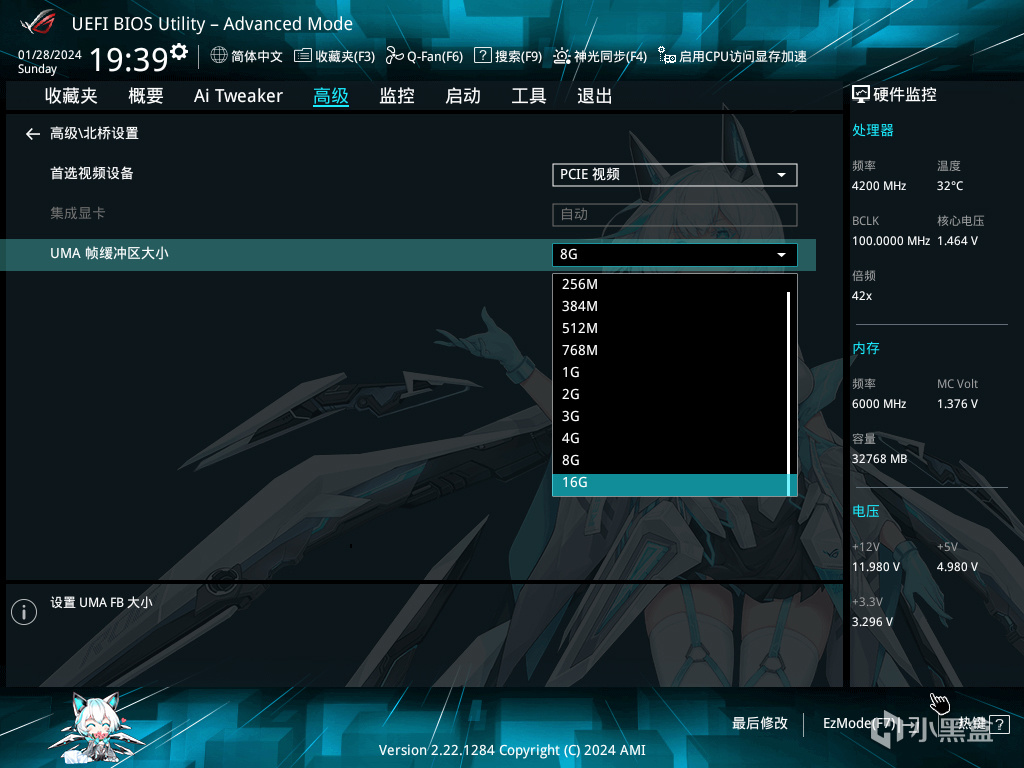Viewport: 1024px width, 768px height.
Task: Open the Ai Tweaker tab
Action: [x=238, y=96]
